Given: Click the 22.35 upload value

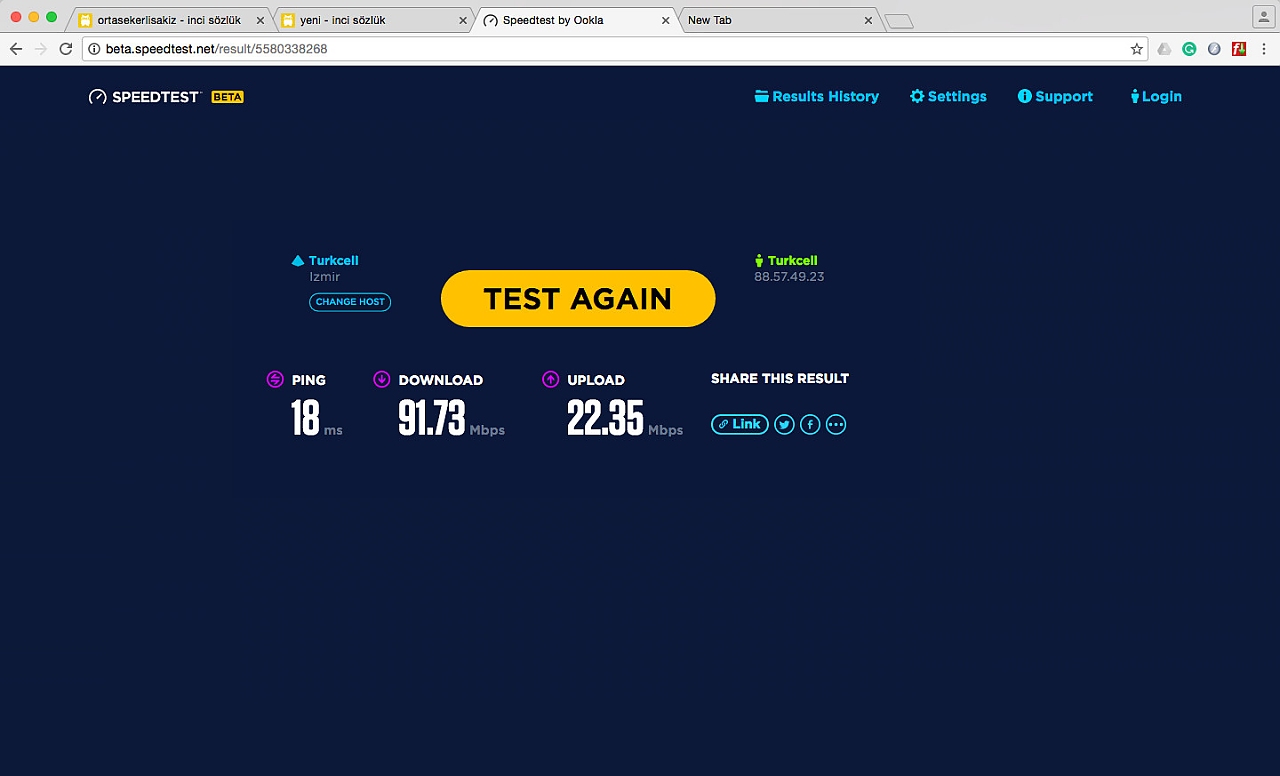Looking at the screenshot, I should click(x=605, y=417).
